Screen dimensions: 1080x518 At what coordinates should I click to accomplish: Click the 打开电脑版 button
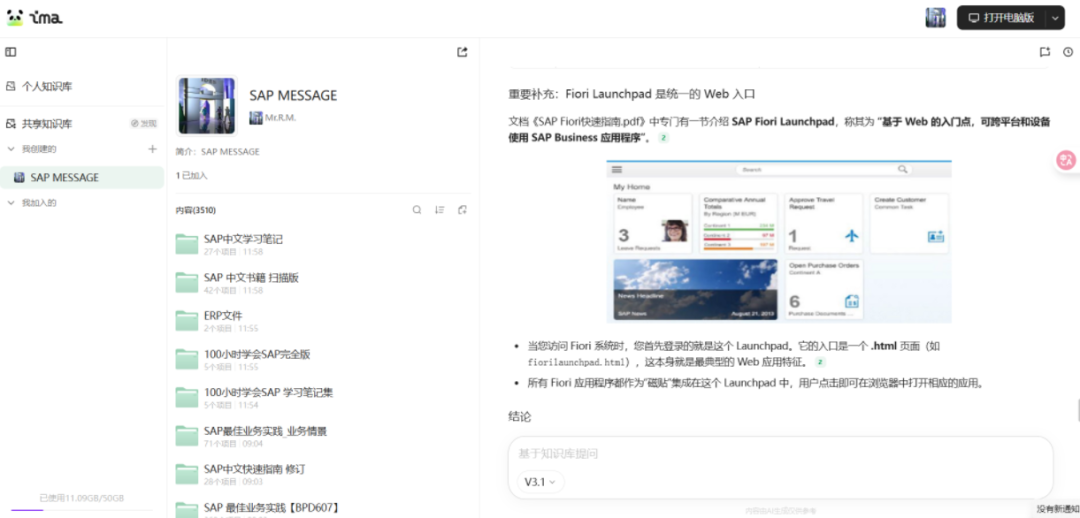coord(1001,18)
